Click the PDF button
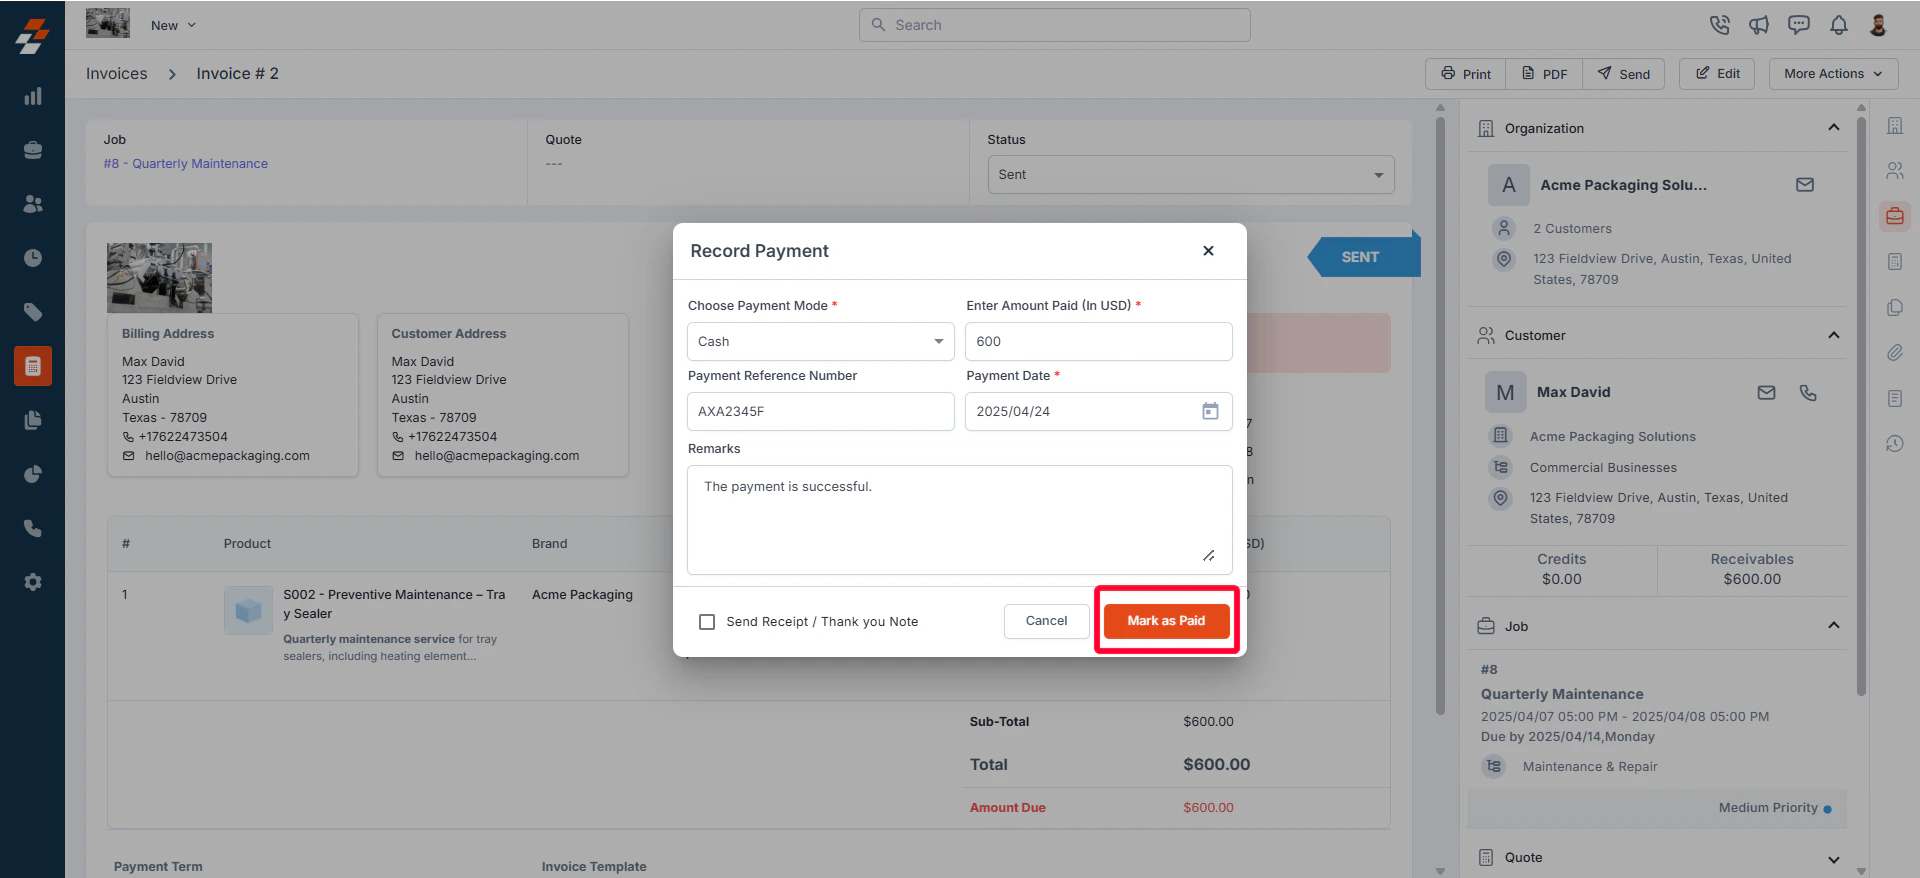The width and height of the screenshot is (1920, 878). tap(1544, 74)
